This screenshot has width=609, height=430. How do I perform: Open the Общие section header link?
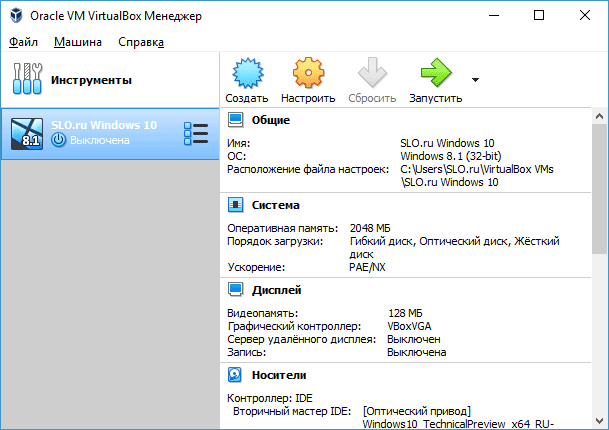(271, 120)
